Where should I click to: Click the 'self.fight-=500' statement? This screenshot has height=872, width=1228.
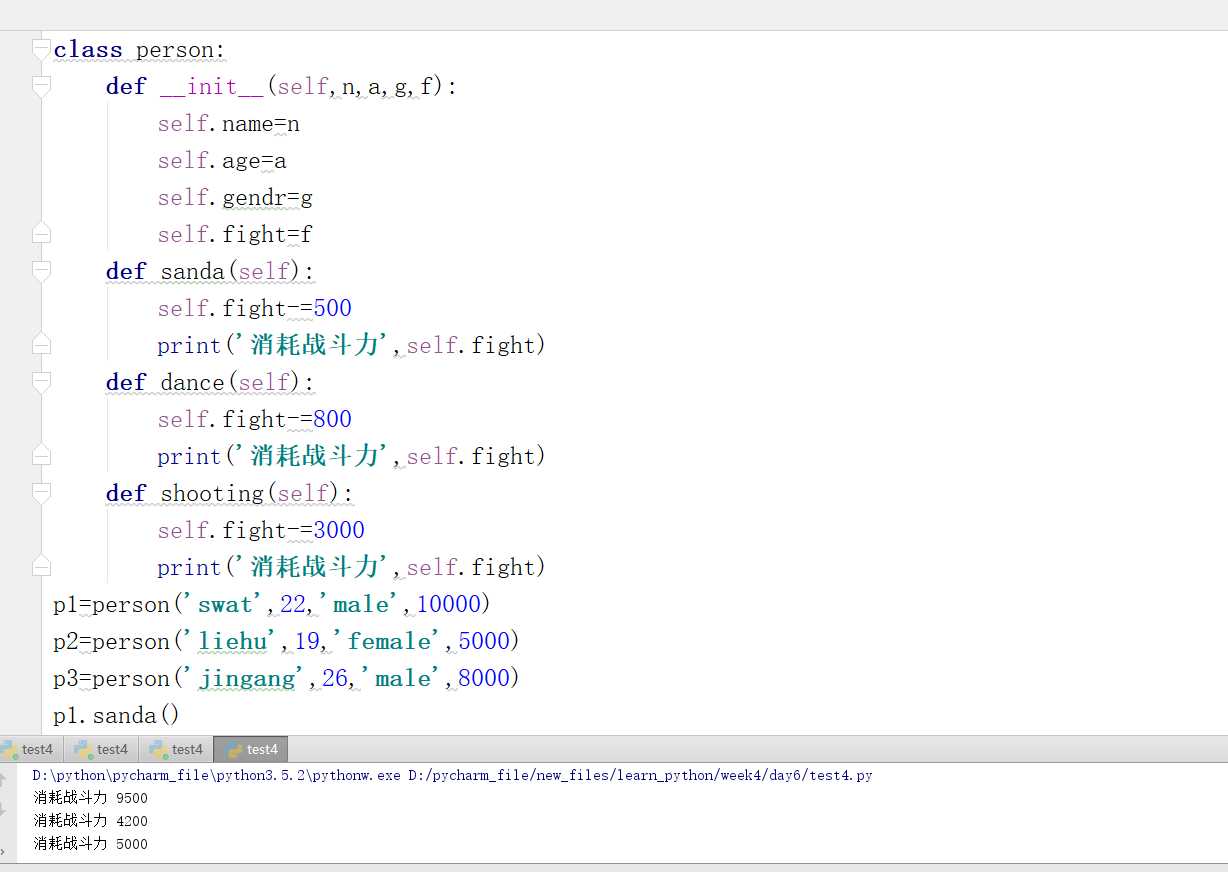pyautogui.click(x=254, y=309)
